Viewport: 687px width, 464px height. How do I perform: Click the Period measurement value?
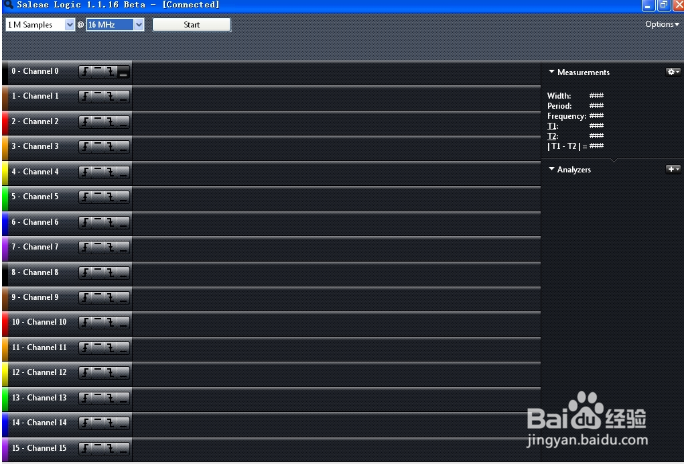[x=596, y=106]
